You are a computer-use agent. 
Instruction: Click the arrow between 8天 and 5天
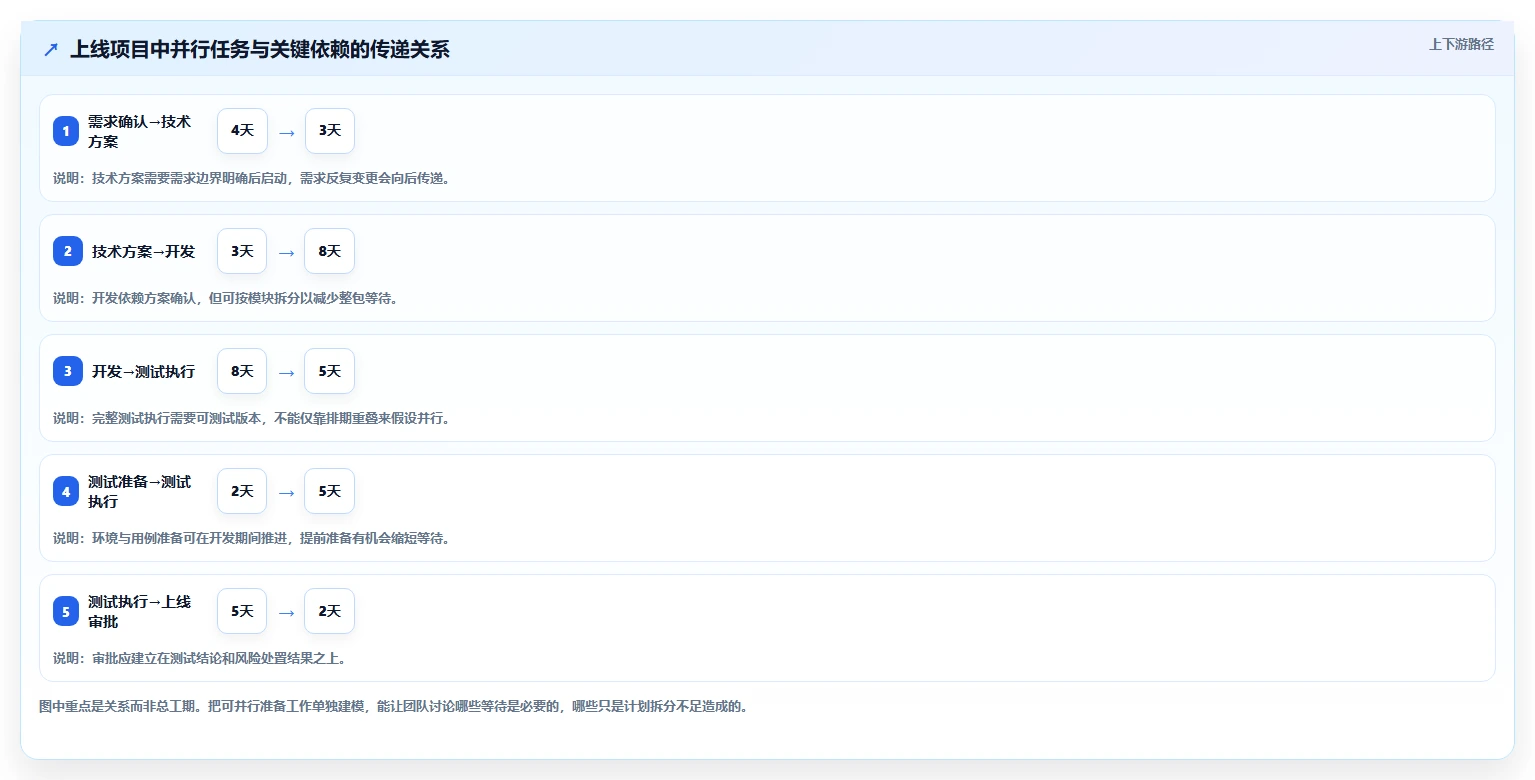click(286, 372)
